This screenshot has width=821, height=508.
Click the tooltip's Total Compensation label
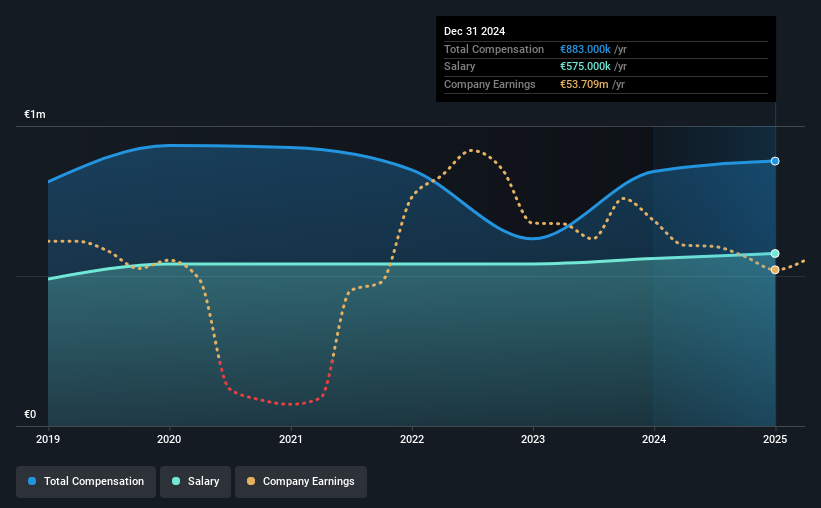pos(494,49)
